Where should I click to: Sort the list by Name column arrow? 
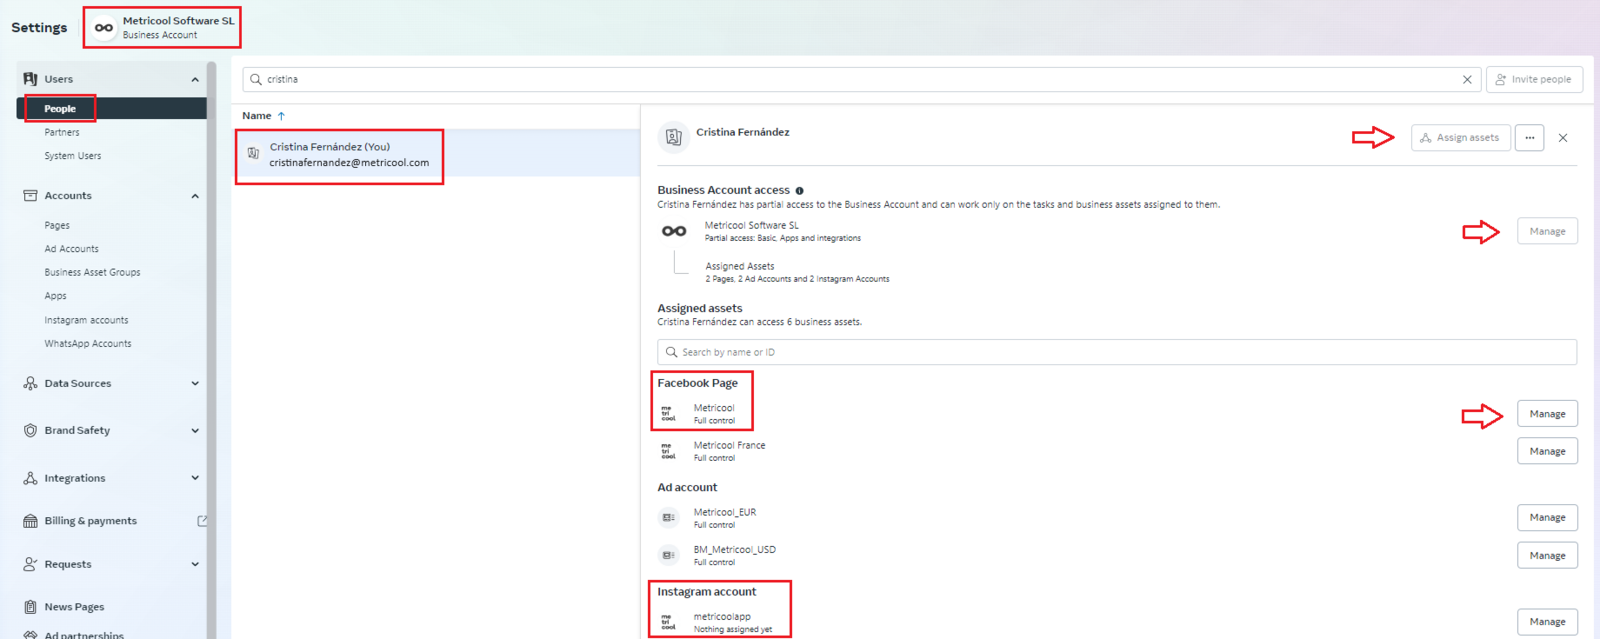pos(281,116)
